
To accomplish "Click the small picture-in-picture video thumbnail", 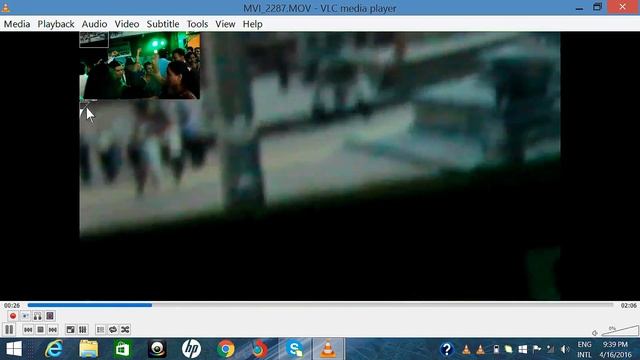I will pos(140,65).
